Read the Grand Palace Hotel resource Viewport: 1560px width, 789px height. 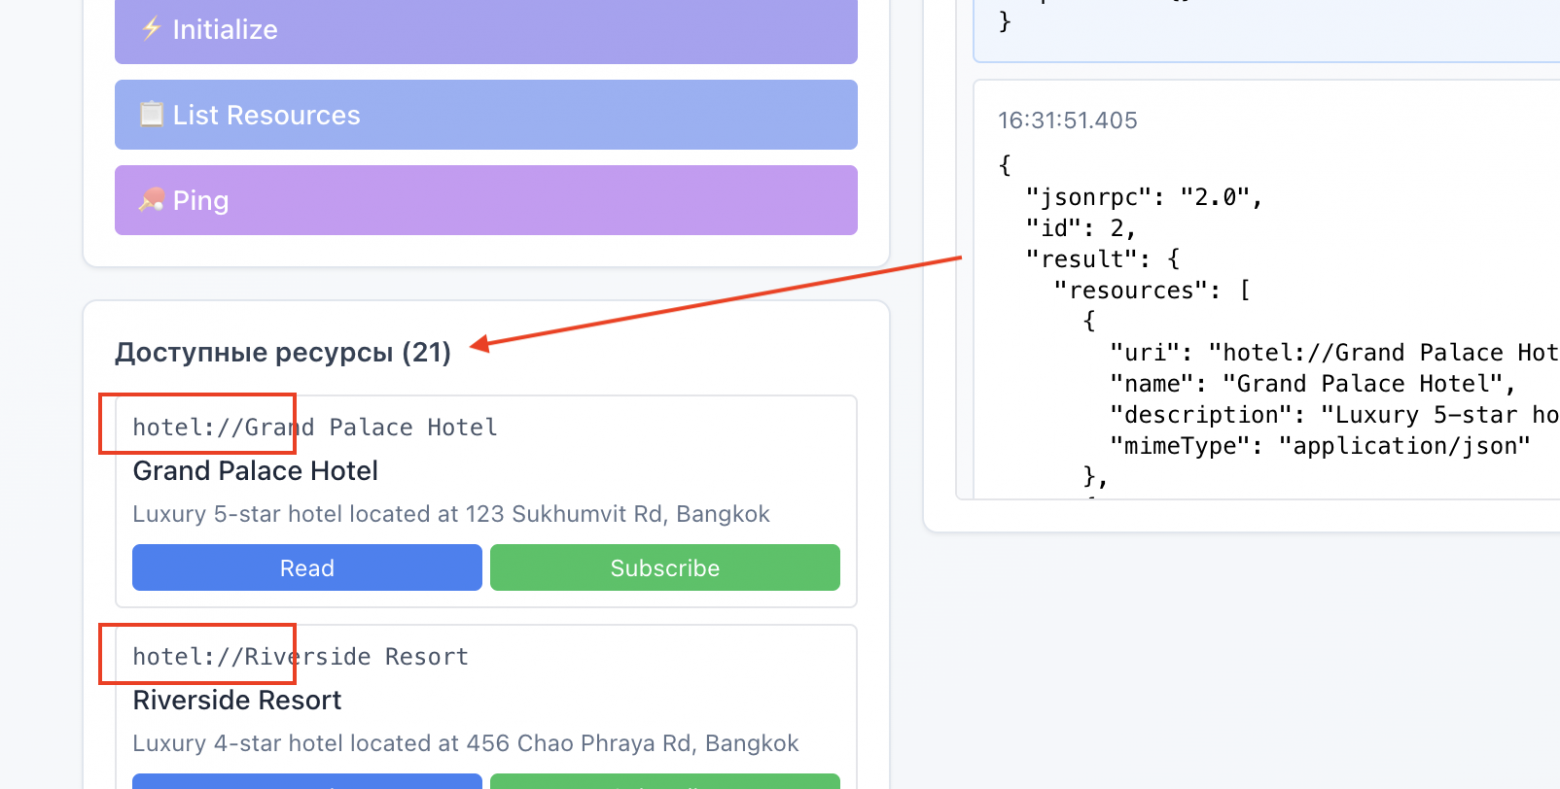[x=307, y=568]
